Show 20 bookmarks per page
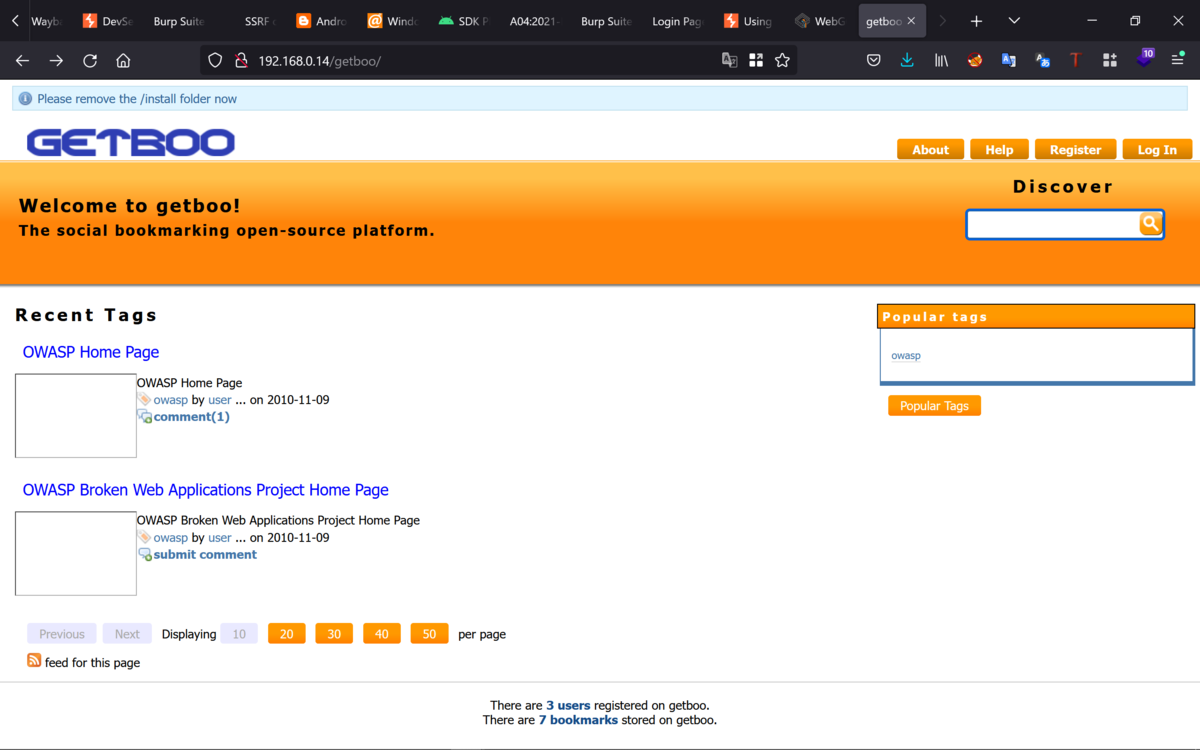The width and height of the screenshot is (1200, 750). pos(286,634)
